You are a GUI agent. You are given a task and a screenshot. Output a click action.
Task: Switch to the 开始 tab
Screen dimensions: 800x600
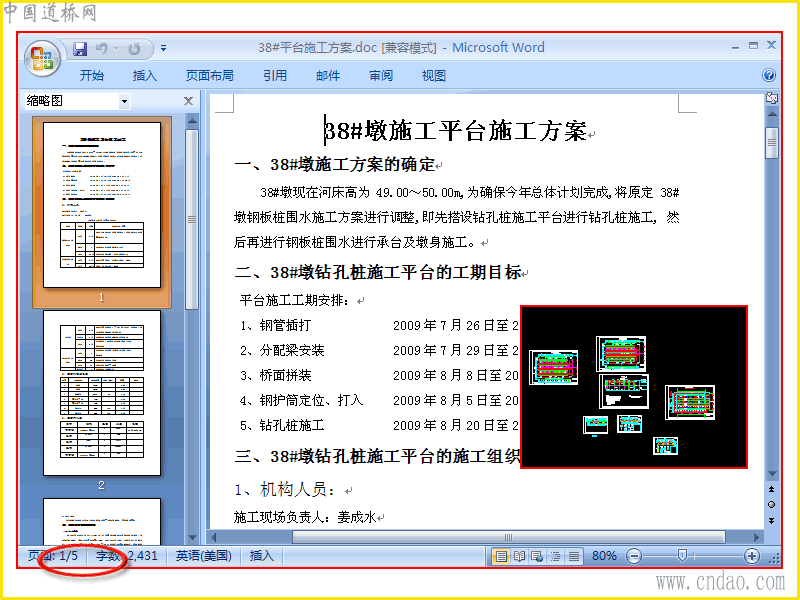tap(92, 76)
